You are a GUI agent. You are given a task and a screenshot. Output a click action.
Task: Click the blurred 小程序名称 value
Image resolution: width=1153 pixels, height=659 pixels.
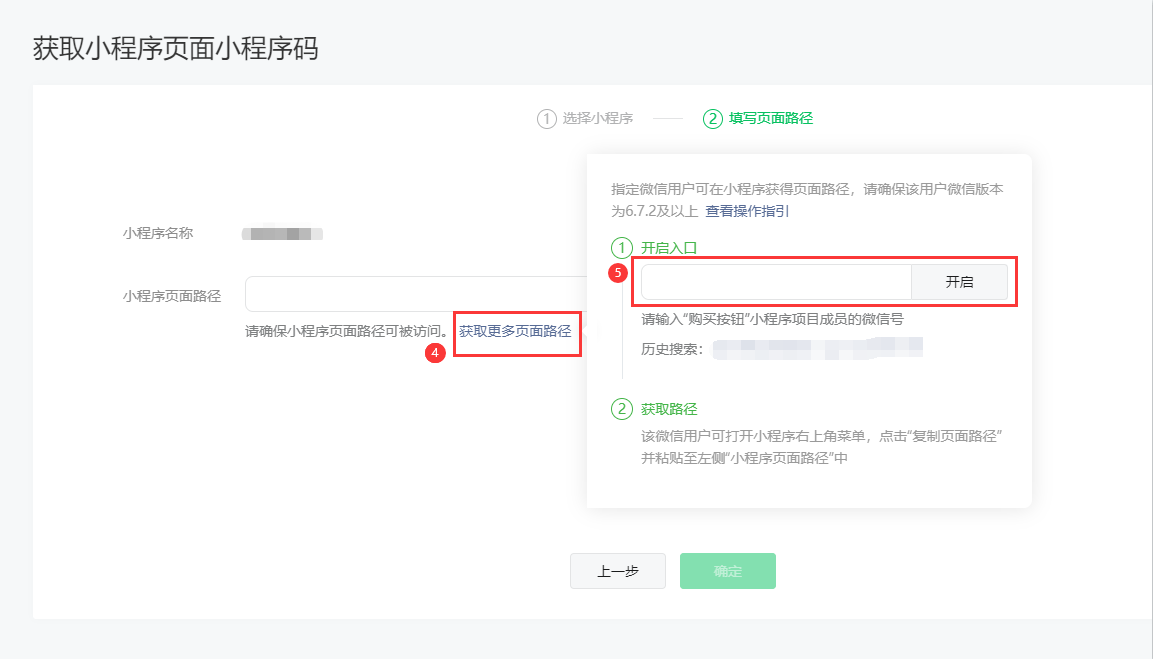[282, 234]
